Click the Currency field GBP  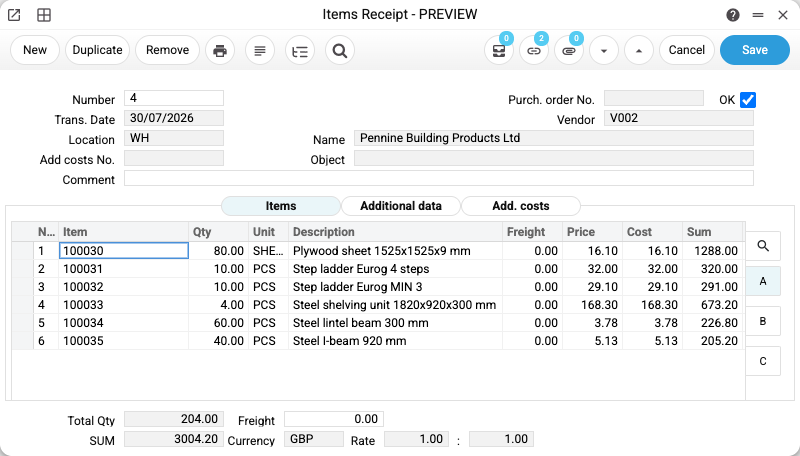pyautogui.click(x=314, y=439)
